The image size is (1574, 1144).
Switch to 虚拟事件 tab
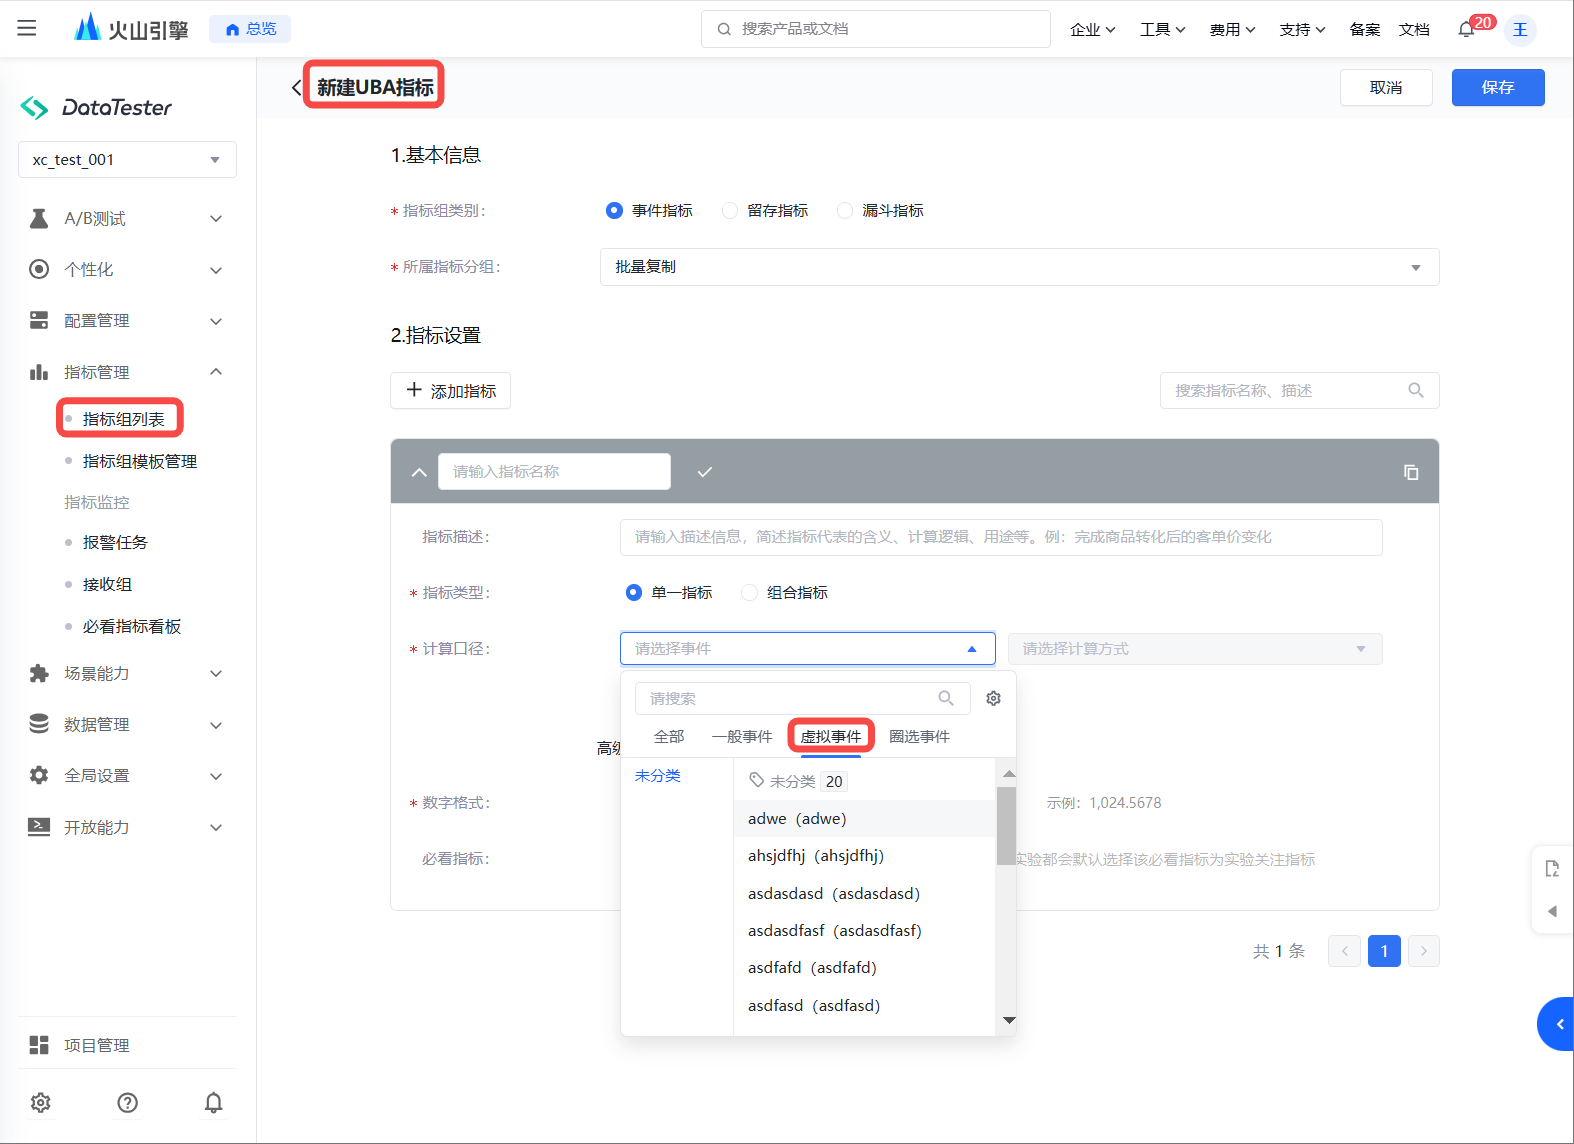831,736
